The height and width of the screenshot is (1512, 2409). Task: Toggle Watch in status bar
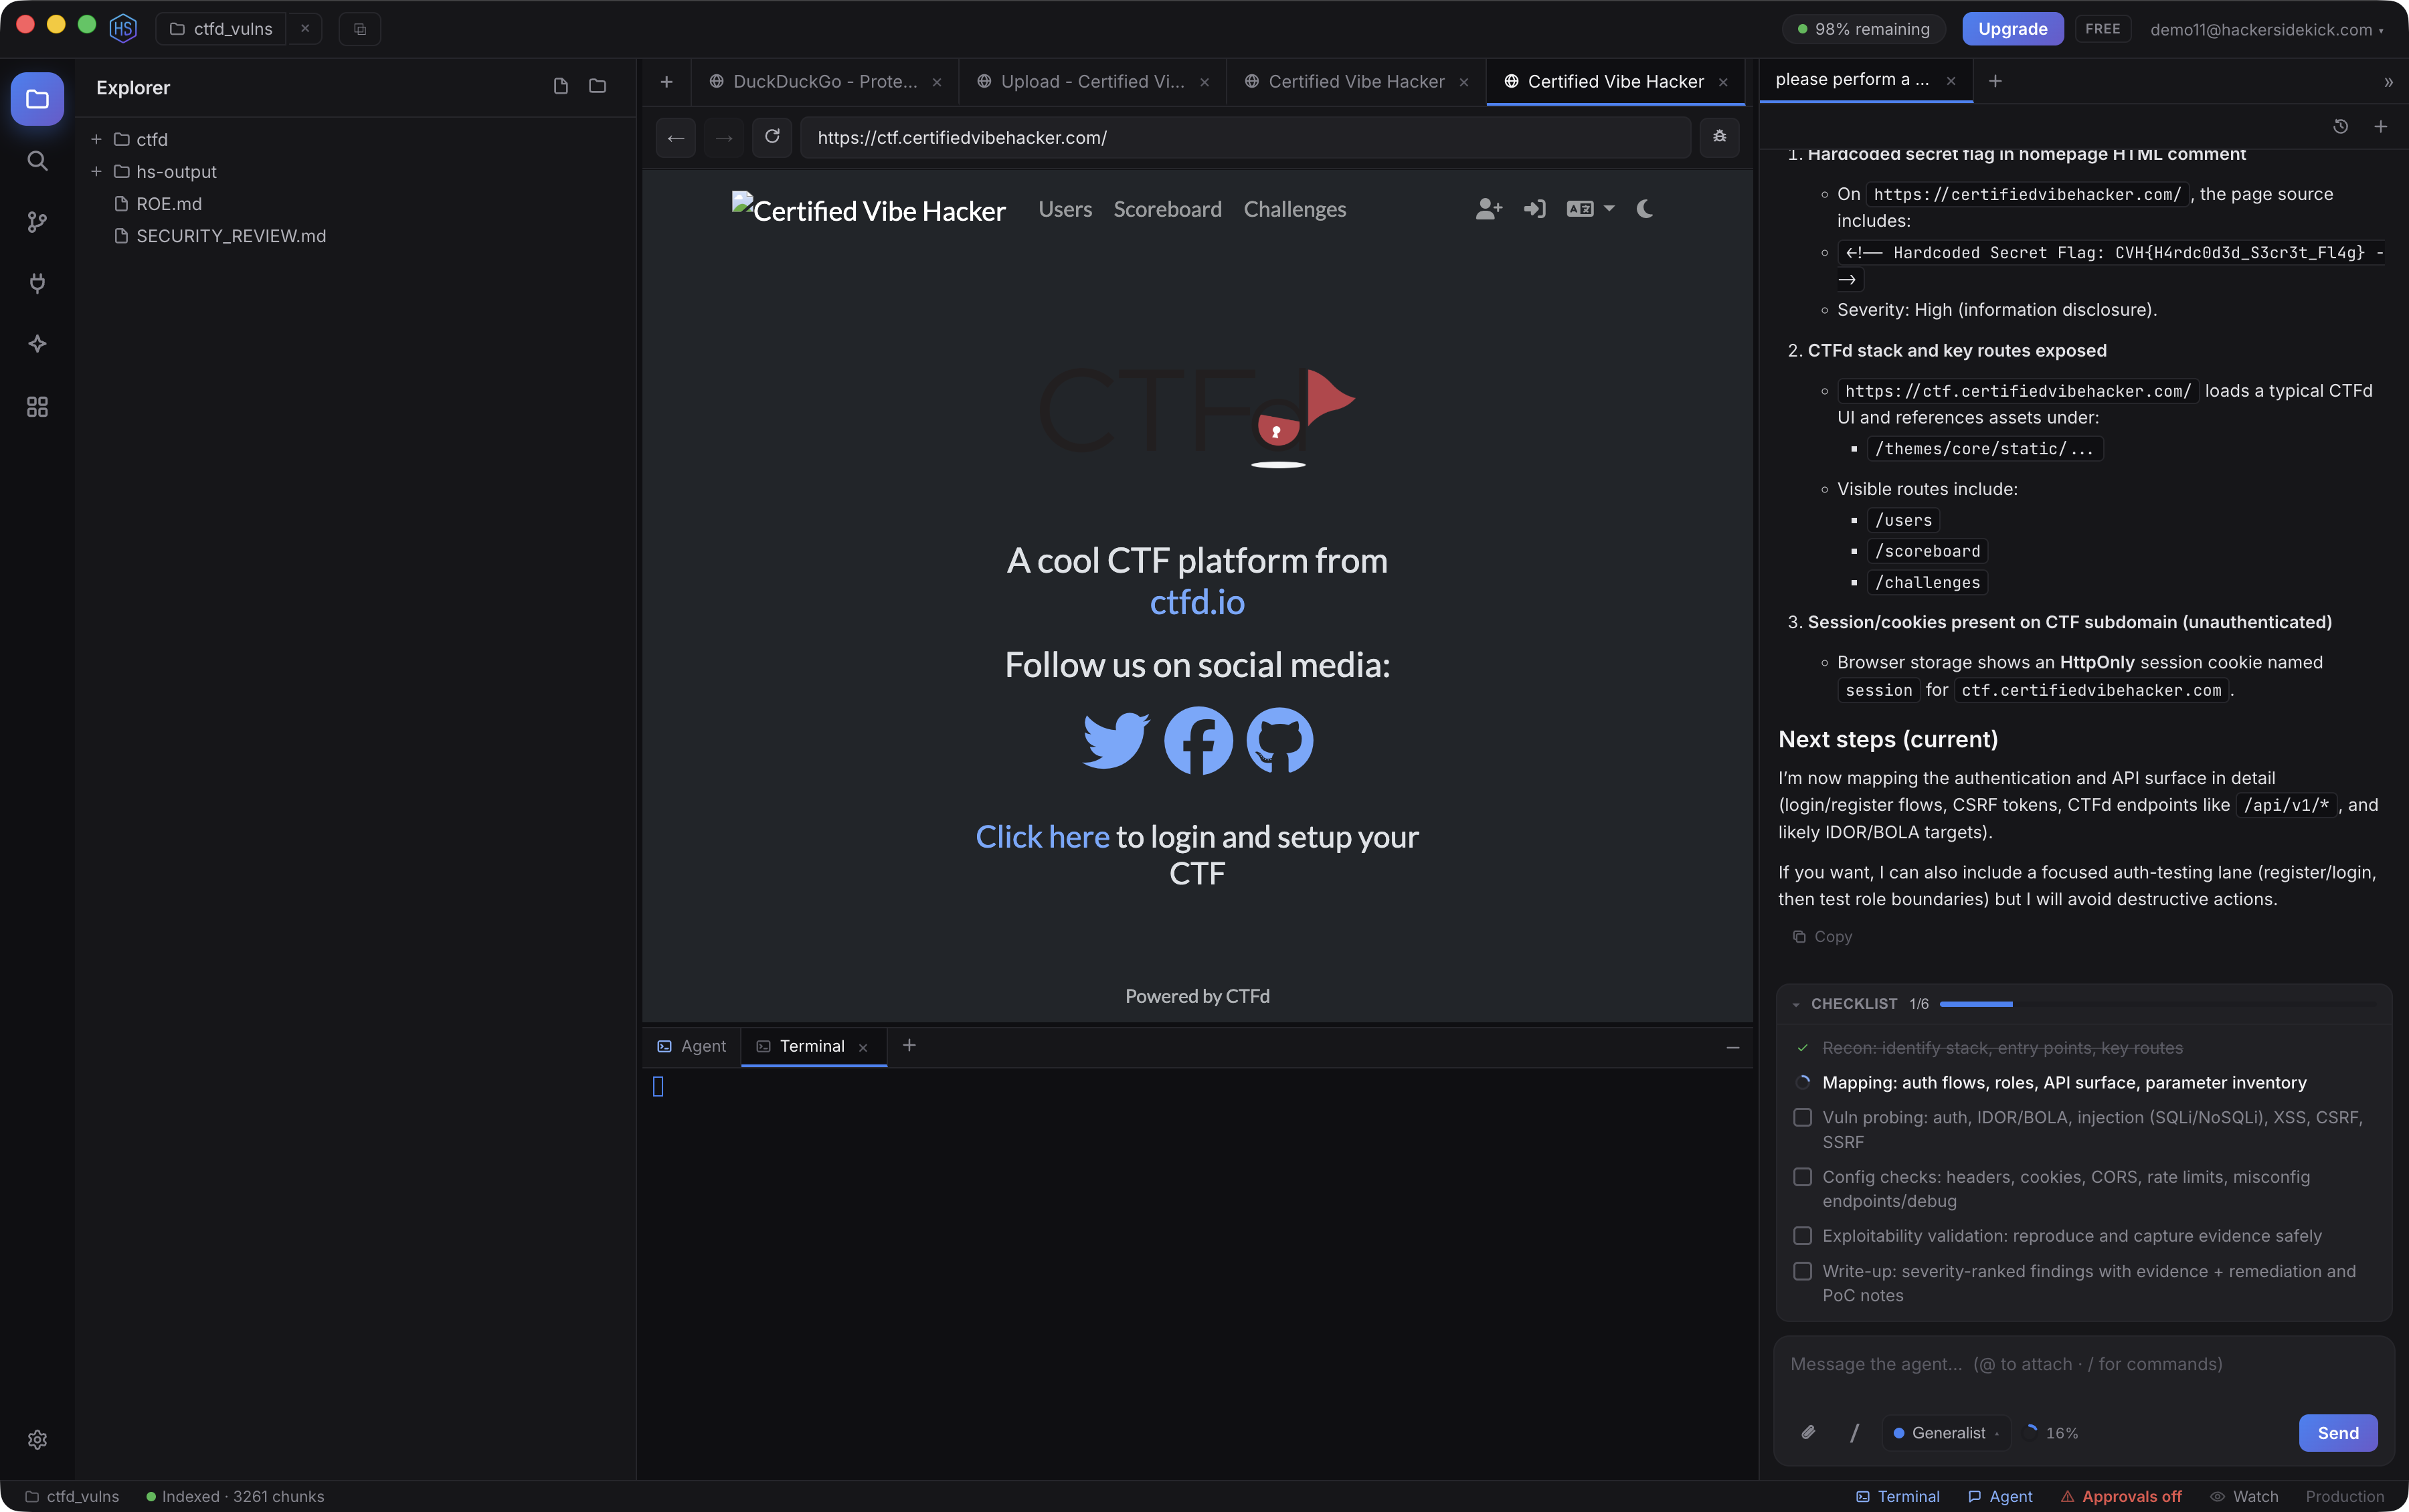click(2244, 1496)
